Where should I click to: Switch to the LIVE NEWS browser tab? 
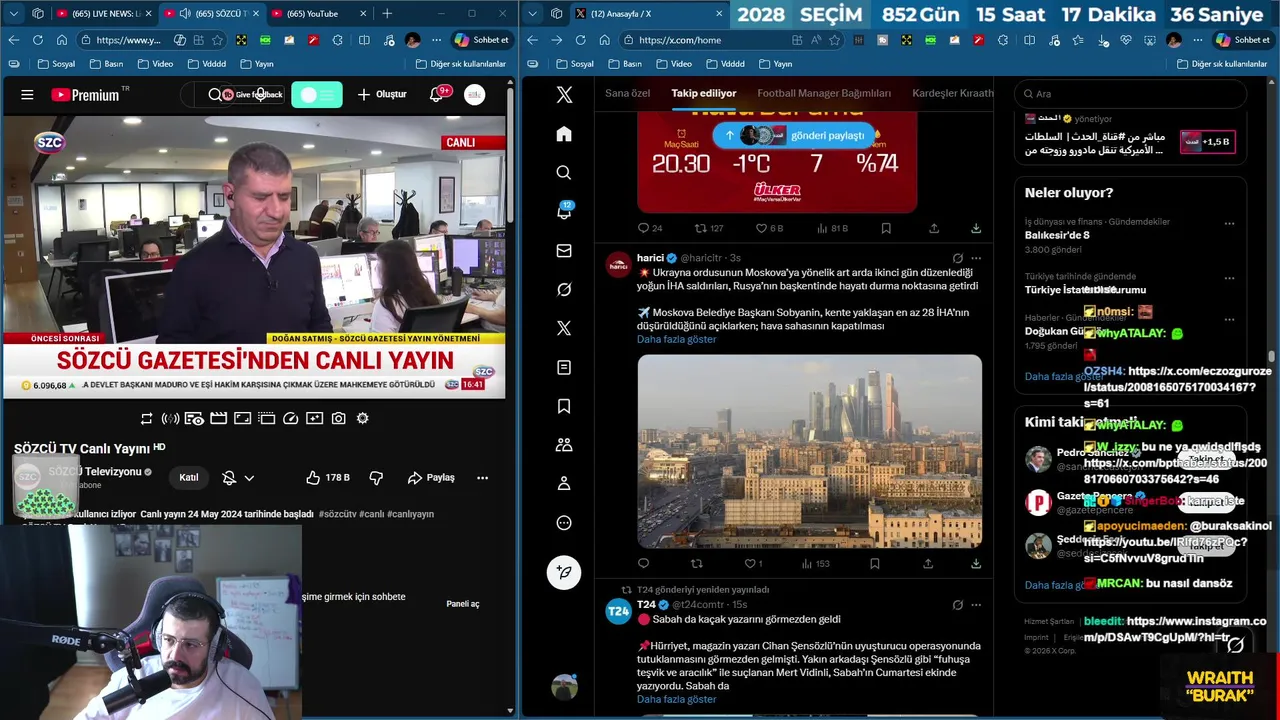coord(104,14)
